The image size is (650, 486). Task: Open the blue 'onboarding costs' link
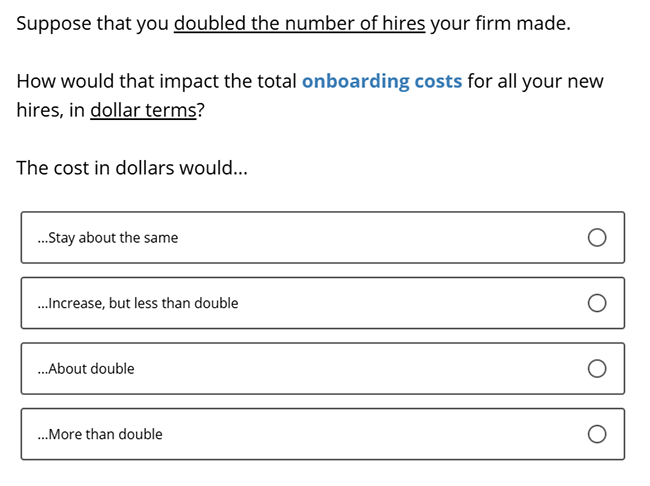click(382, 81)
